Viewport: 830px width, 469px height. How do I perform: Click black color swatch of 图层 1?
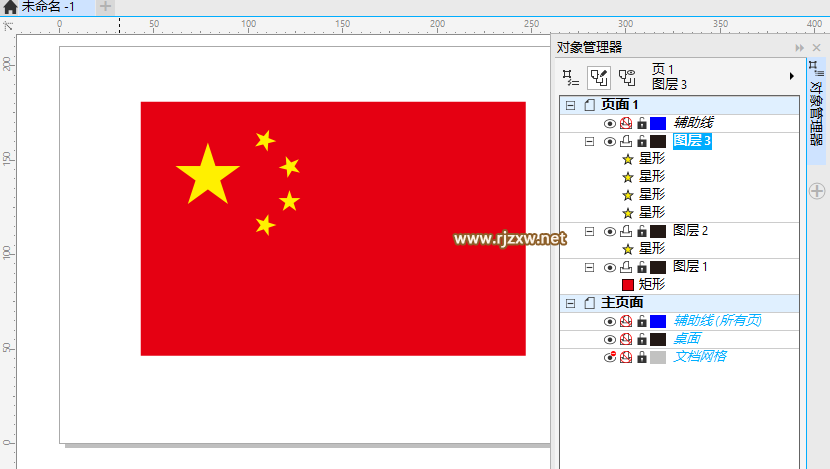657,267
